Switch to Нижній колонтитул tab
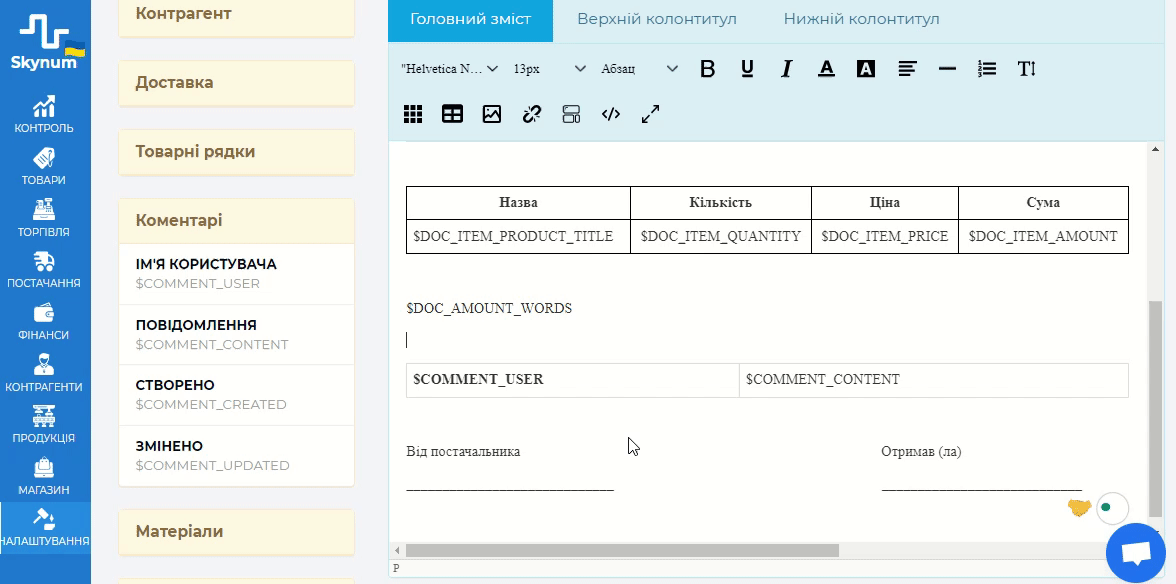 pyautogui.click(x=862, y=19)
